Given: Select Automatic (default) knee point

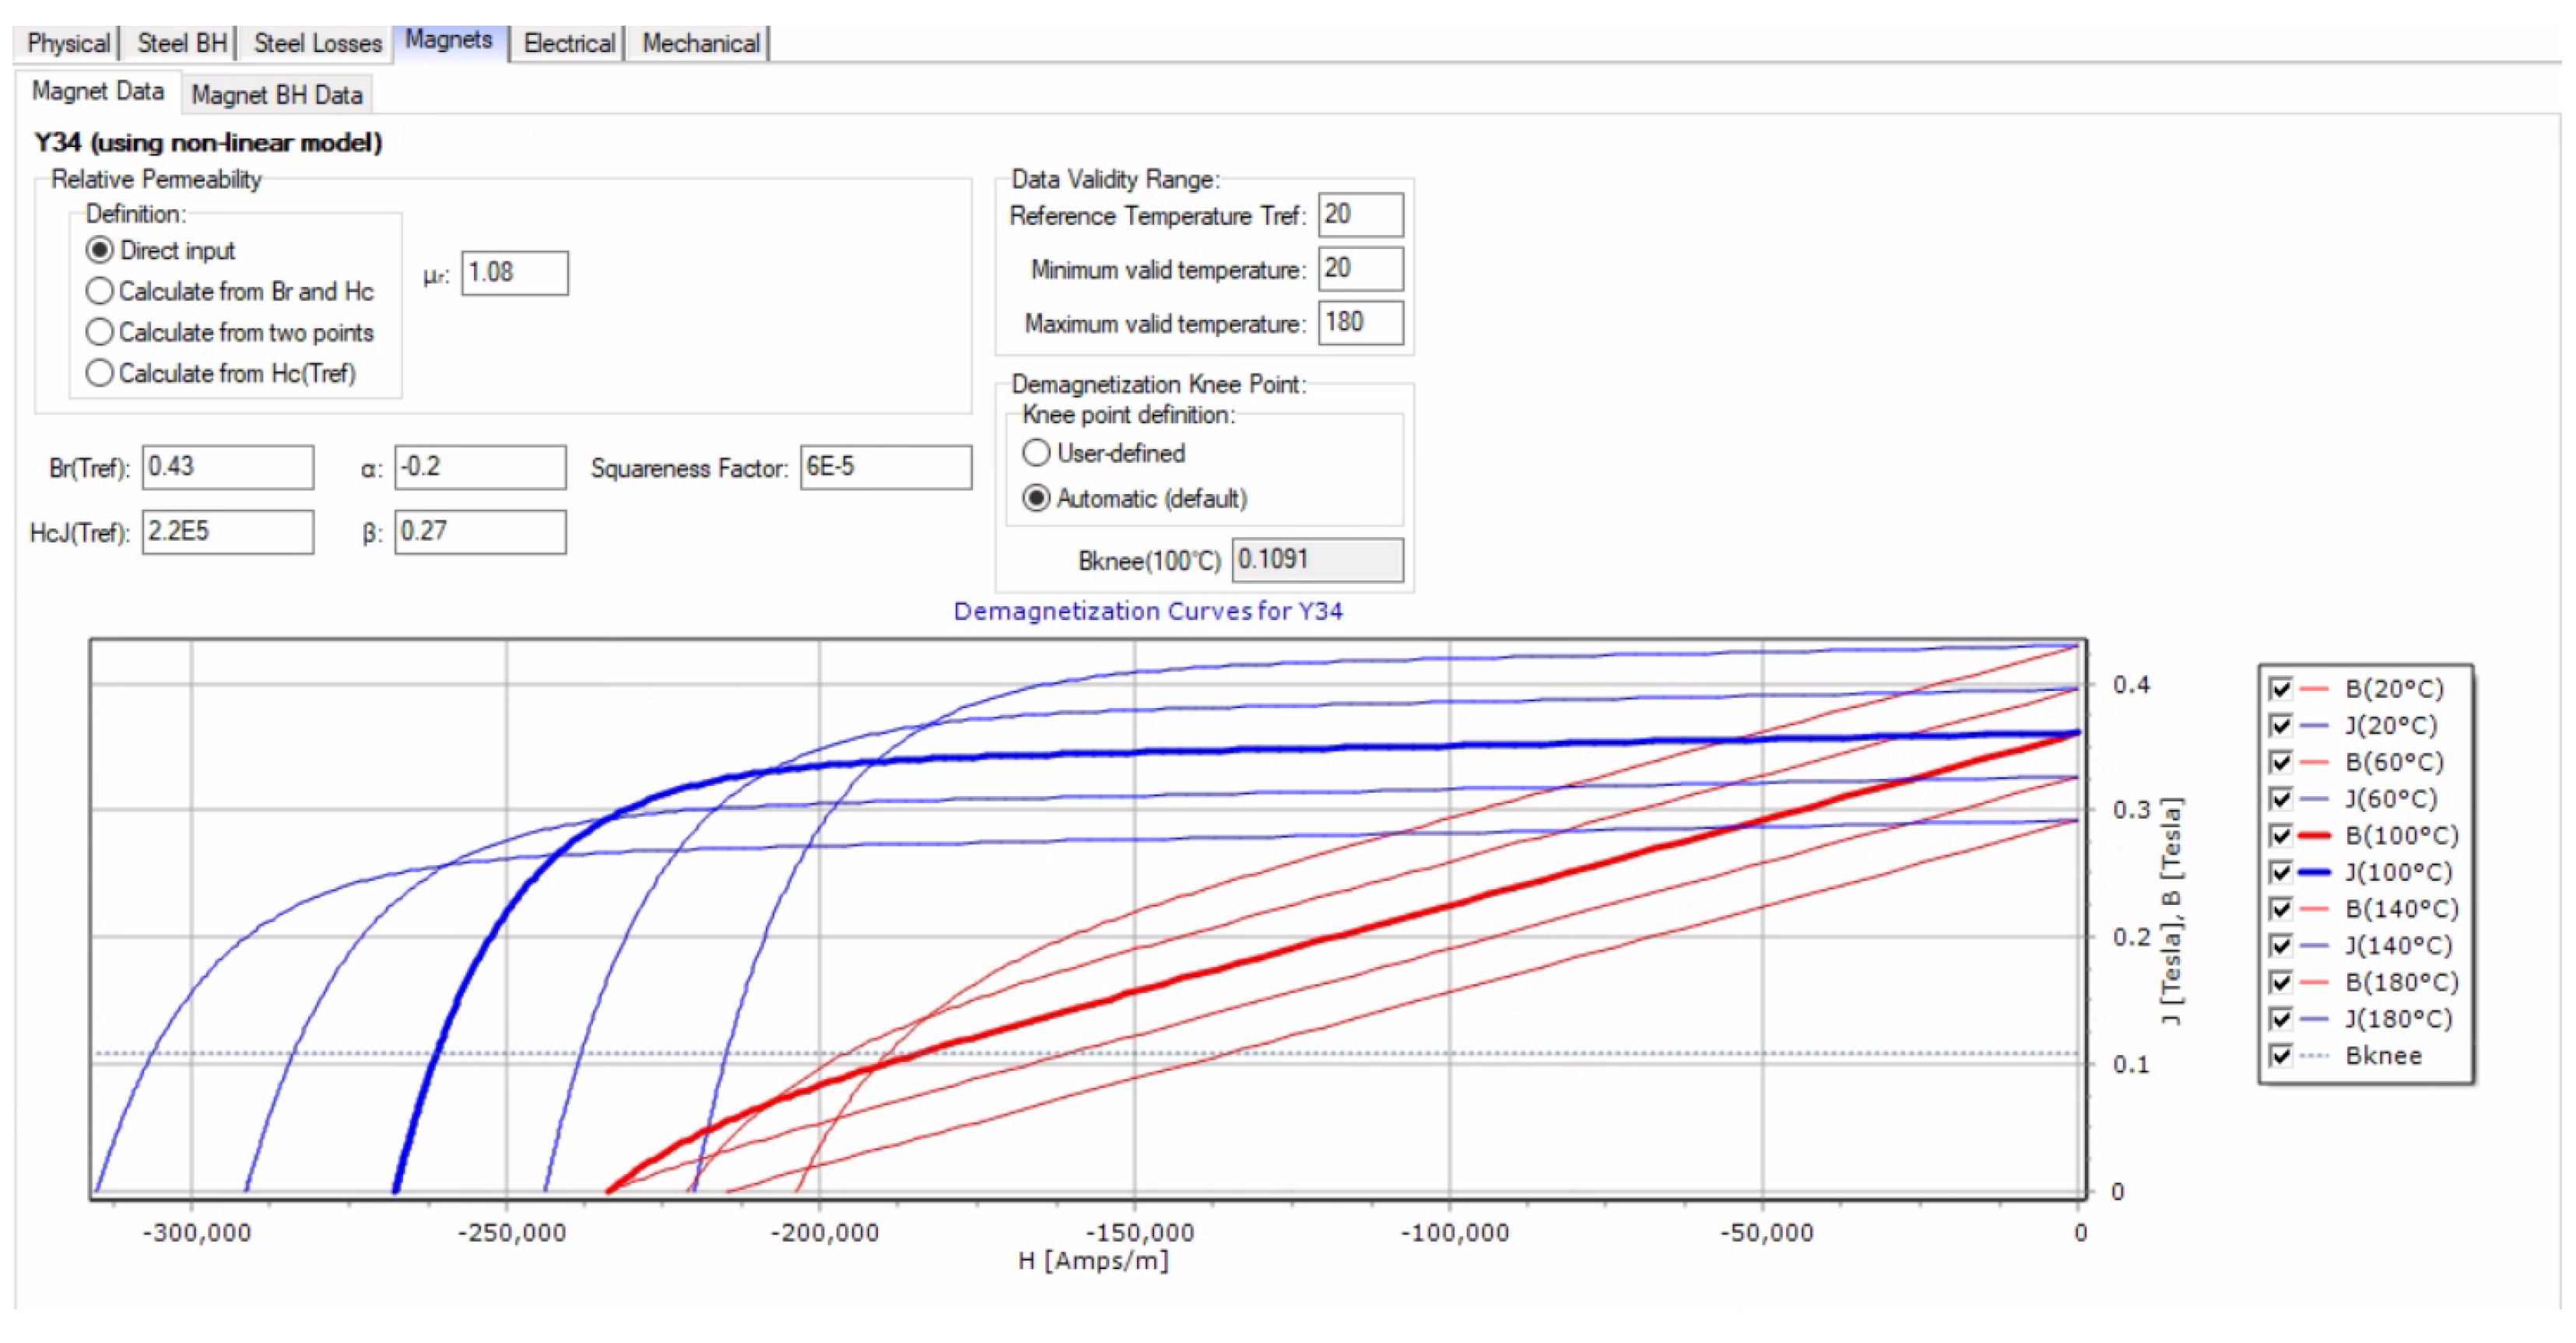Looking at the screenshot, I should click(x=1036, y=498).
